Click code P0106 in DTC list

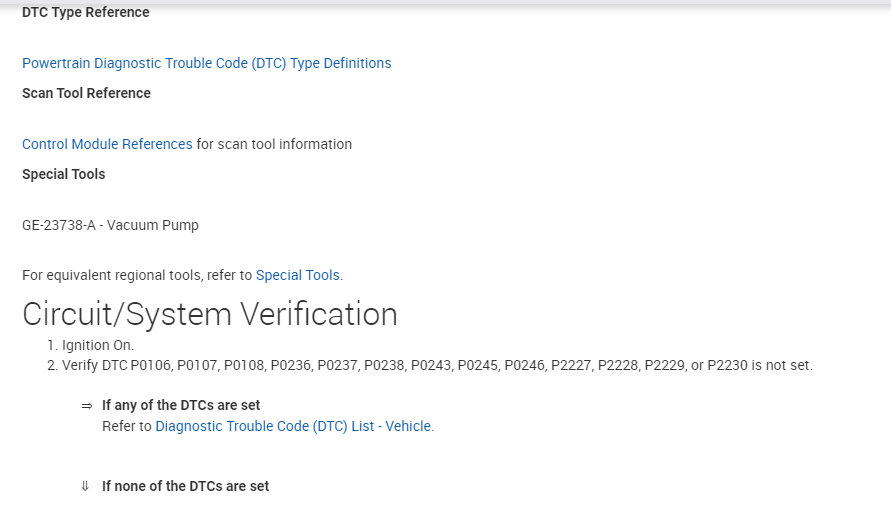click(148, 365)
